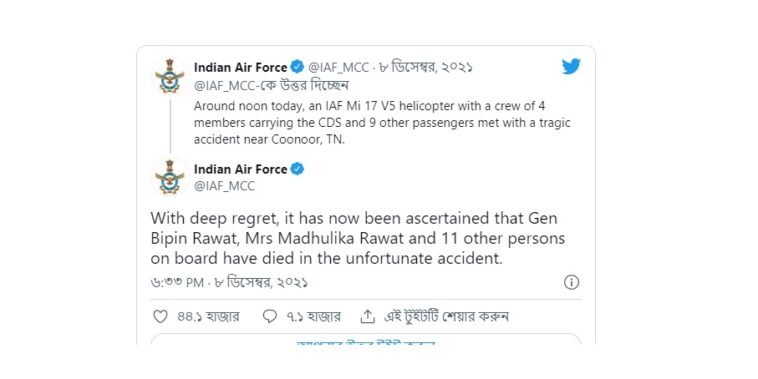Click the share upload arrow icon

coord(368,317)
